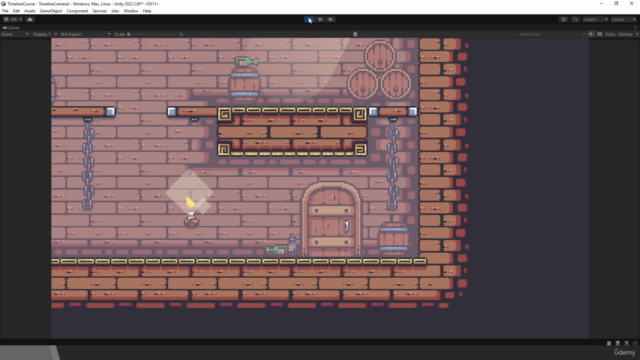Stop play mode with the Play button
640x360 pixels.
(309, 19)
